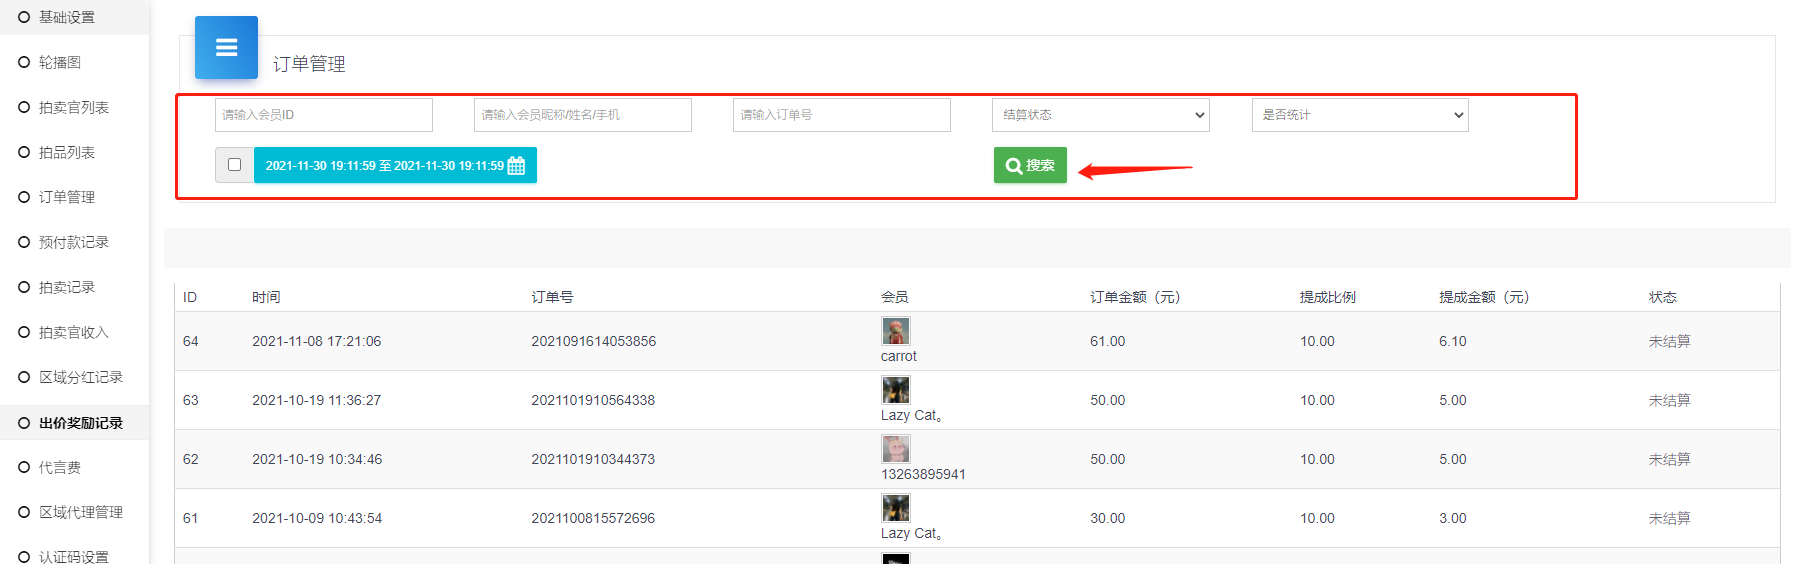Viewport: 1797px width, 564px height.
Task: Click the time 2021-10-09 10:43:54
Action: pos(317,518)
